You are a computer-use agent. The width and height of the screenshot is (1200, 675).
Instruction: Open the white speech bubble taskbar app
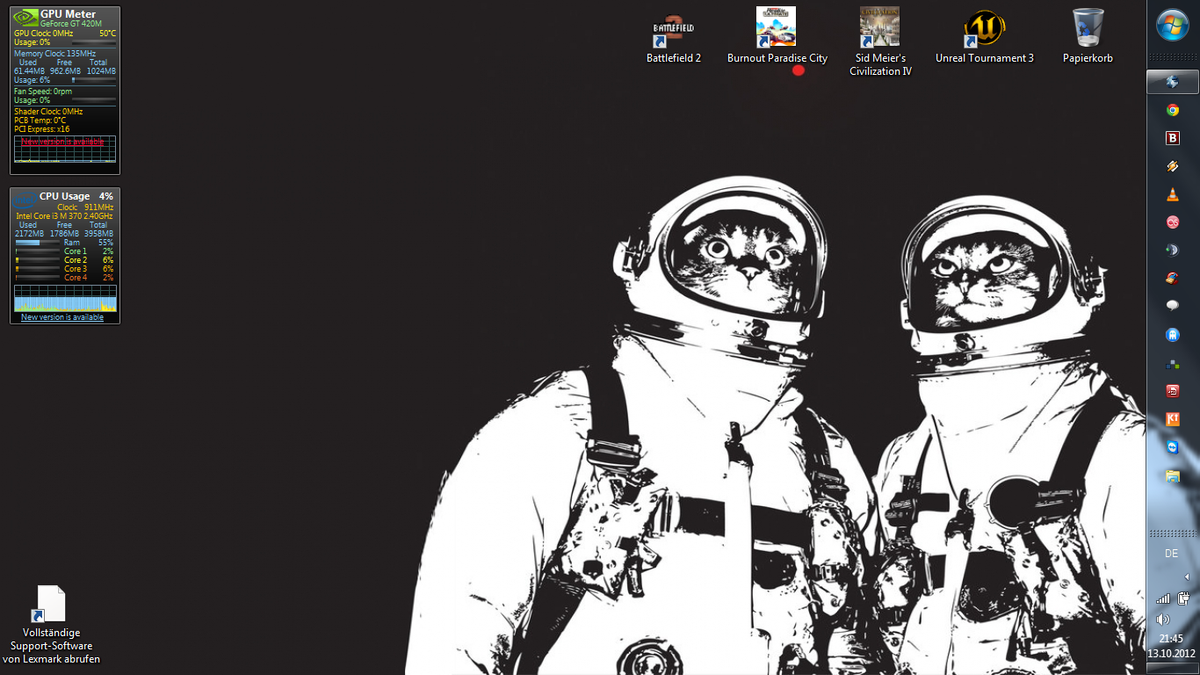[x=1172, y=306]
